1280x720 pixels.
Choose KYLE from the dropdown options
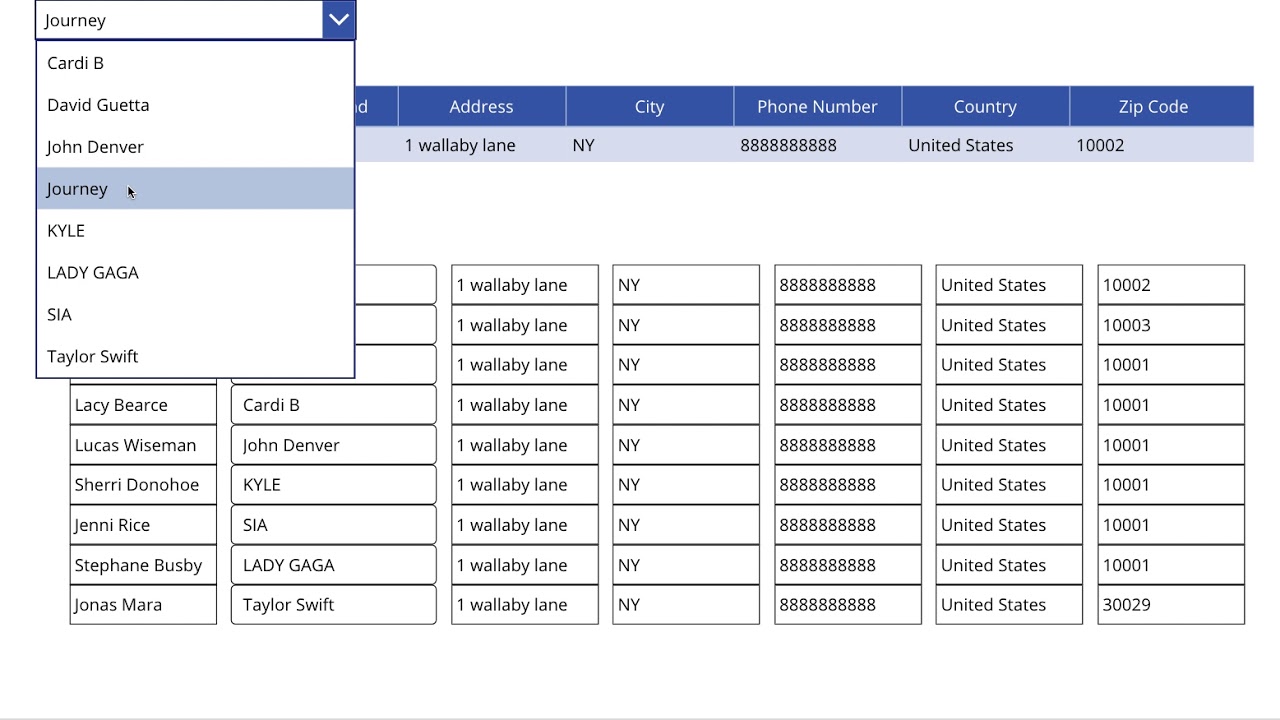[x=195, y=231]
